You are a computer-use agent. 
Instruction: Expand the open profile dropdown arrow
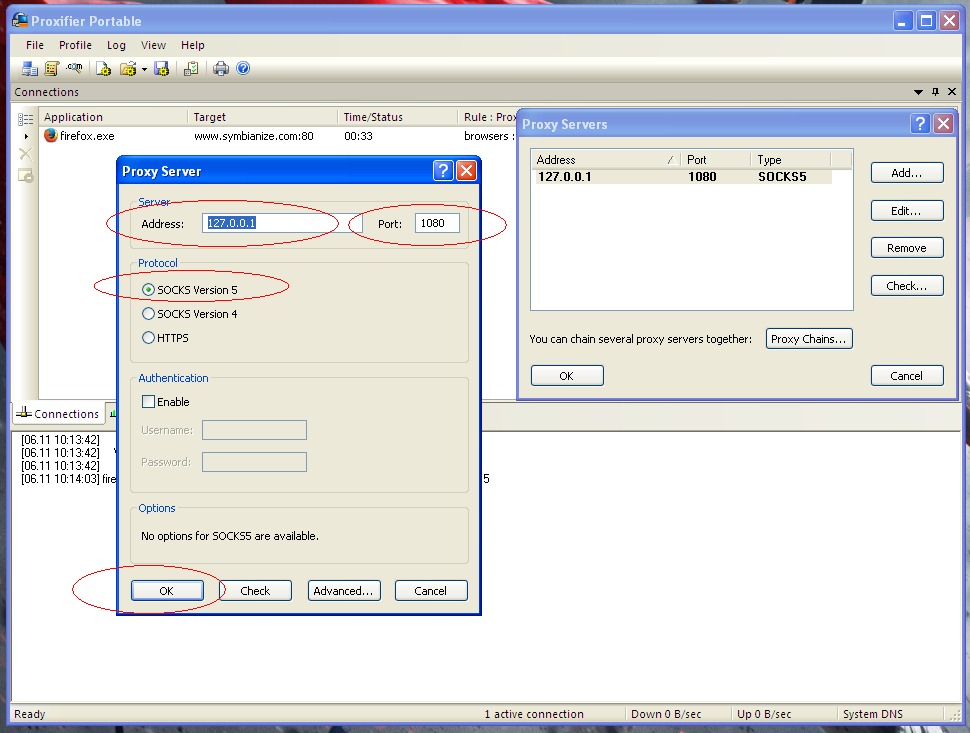click(x=144, y=69)
